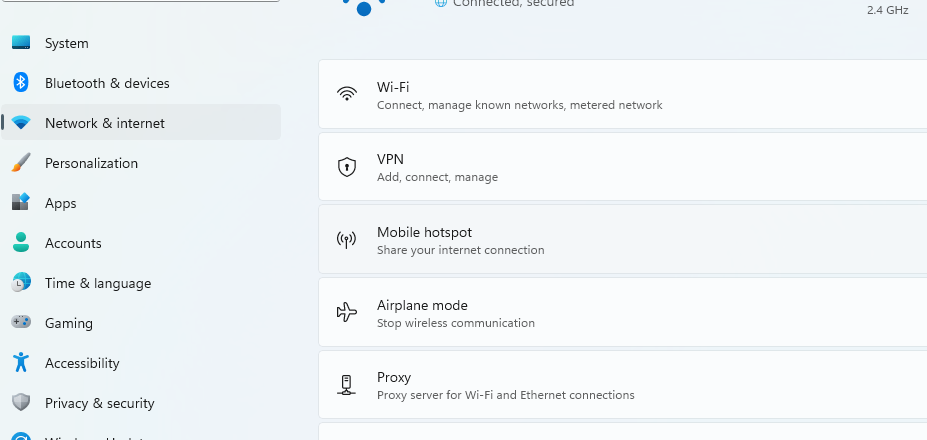The width and height of the screenshot is (927, 440).
Task: Click the Personalization paintbrush icon
Action: pyautogui.click(x=21, y=163)
